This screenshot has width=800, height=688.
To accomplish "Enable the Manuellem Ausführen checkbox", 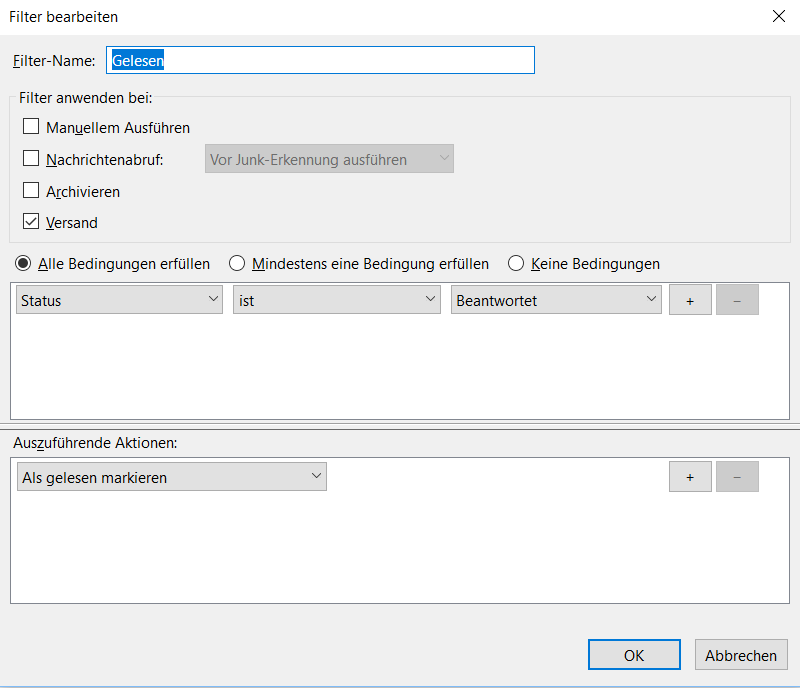I will pos(31,127).
